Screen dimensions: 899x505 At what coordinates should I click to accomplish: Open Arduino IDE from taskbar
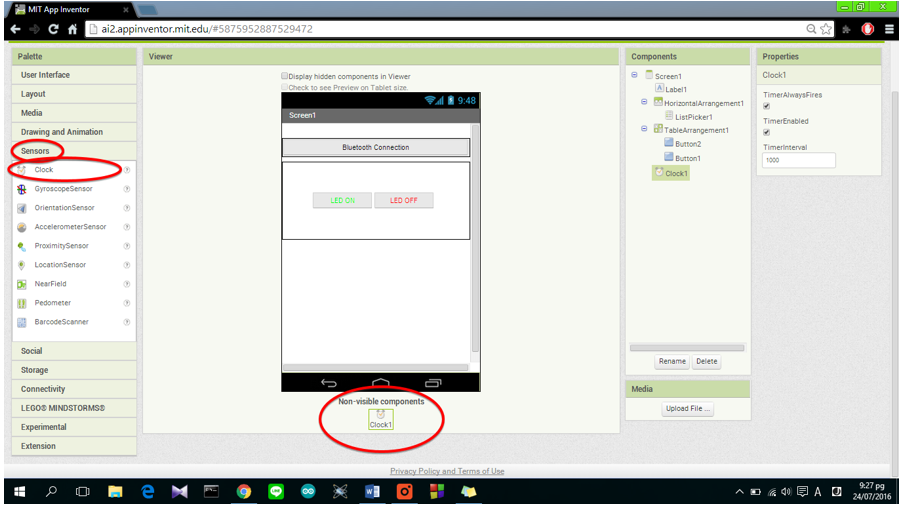pyautogui.click(x=308, y=491)
